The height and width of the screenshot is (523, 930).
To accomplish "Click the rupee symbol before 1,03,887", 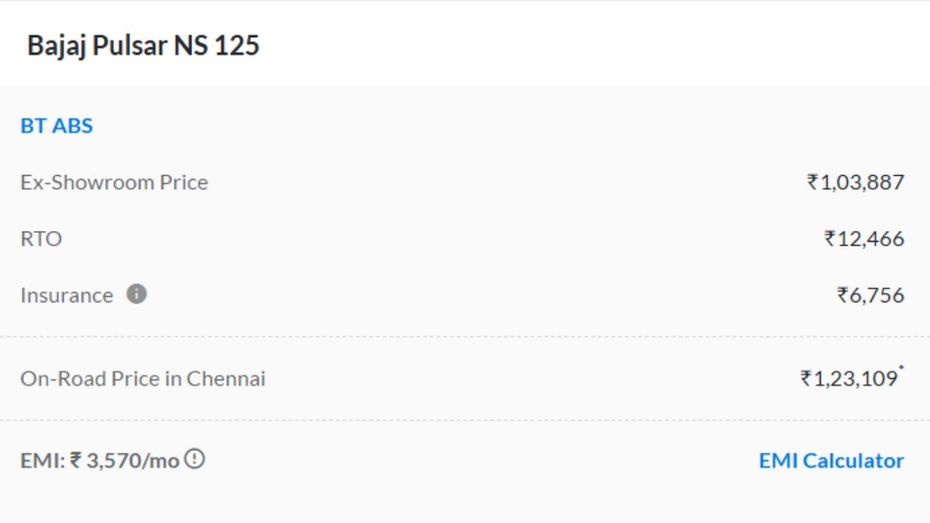I will coord(813,181).
